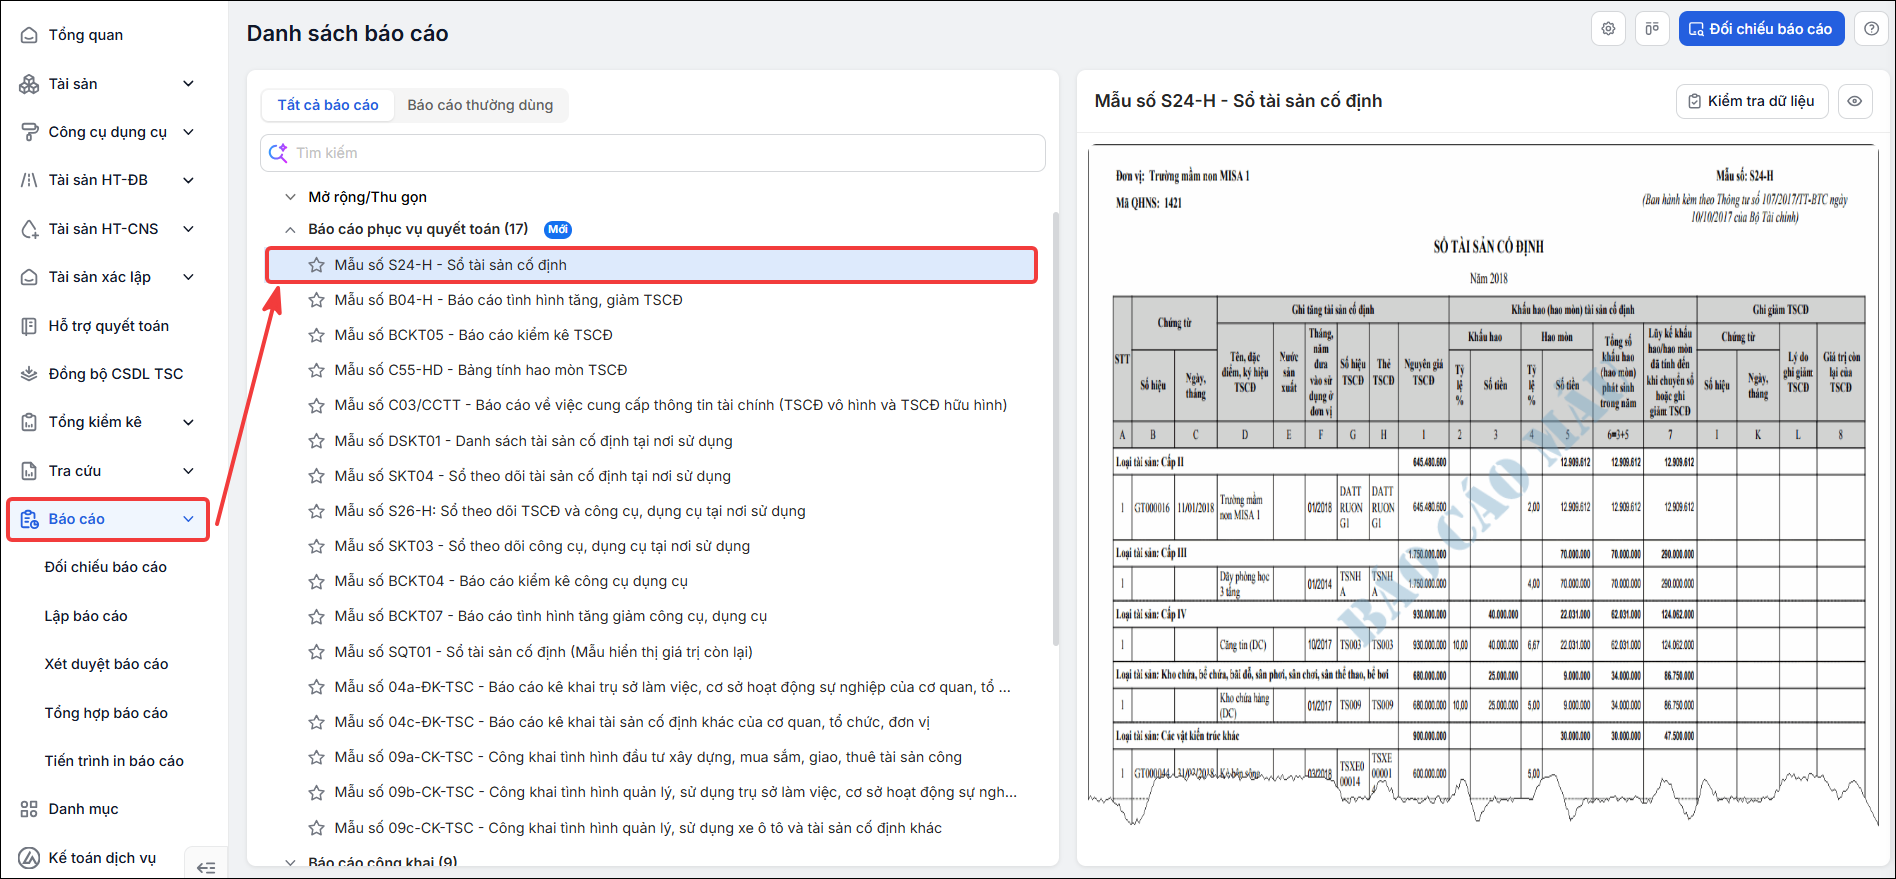Star report Mẫu số S24-H as favorite
The width and height of the screenshot is (1896, 879).
(316, 265)
